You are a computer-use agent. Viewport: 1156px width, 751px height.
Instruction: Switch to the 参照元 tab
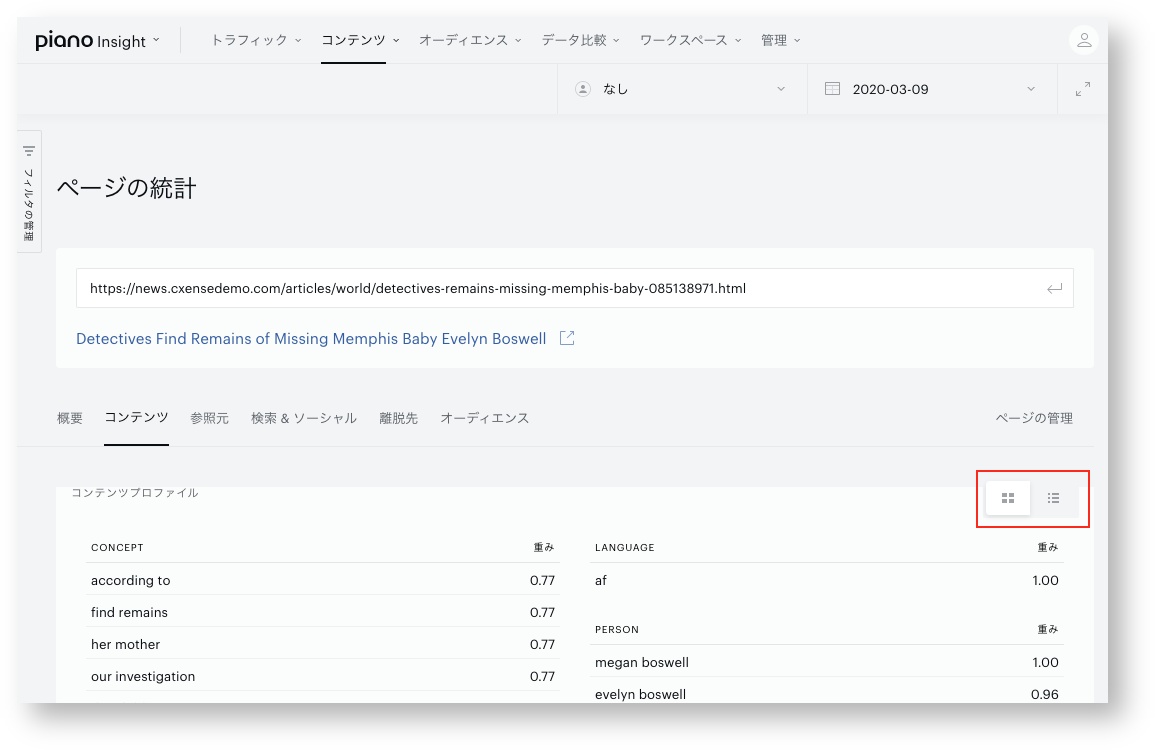pyautogui.click(x=209, y=418)
